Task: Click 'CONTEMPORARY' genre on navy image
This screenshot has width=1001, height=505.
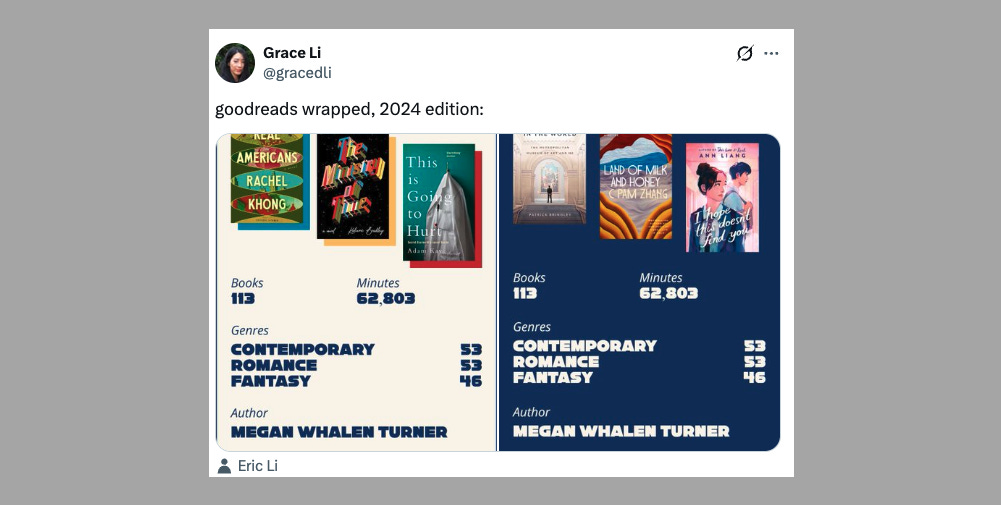Action: pyautogui.click(x=585, y=346)
